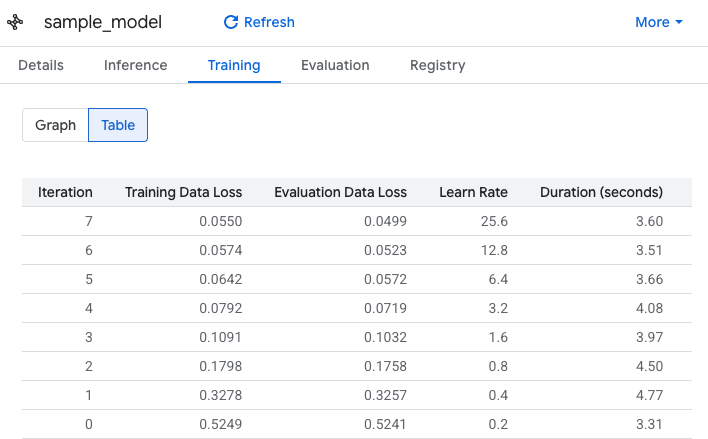Select training loss value 0.1798
Image resolution: width=708 pixels, height=439 pixels.
(x=221, y=366)
